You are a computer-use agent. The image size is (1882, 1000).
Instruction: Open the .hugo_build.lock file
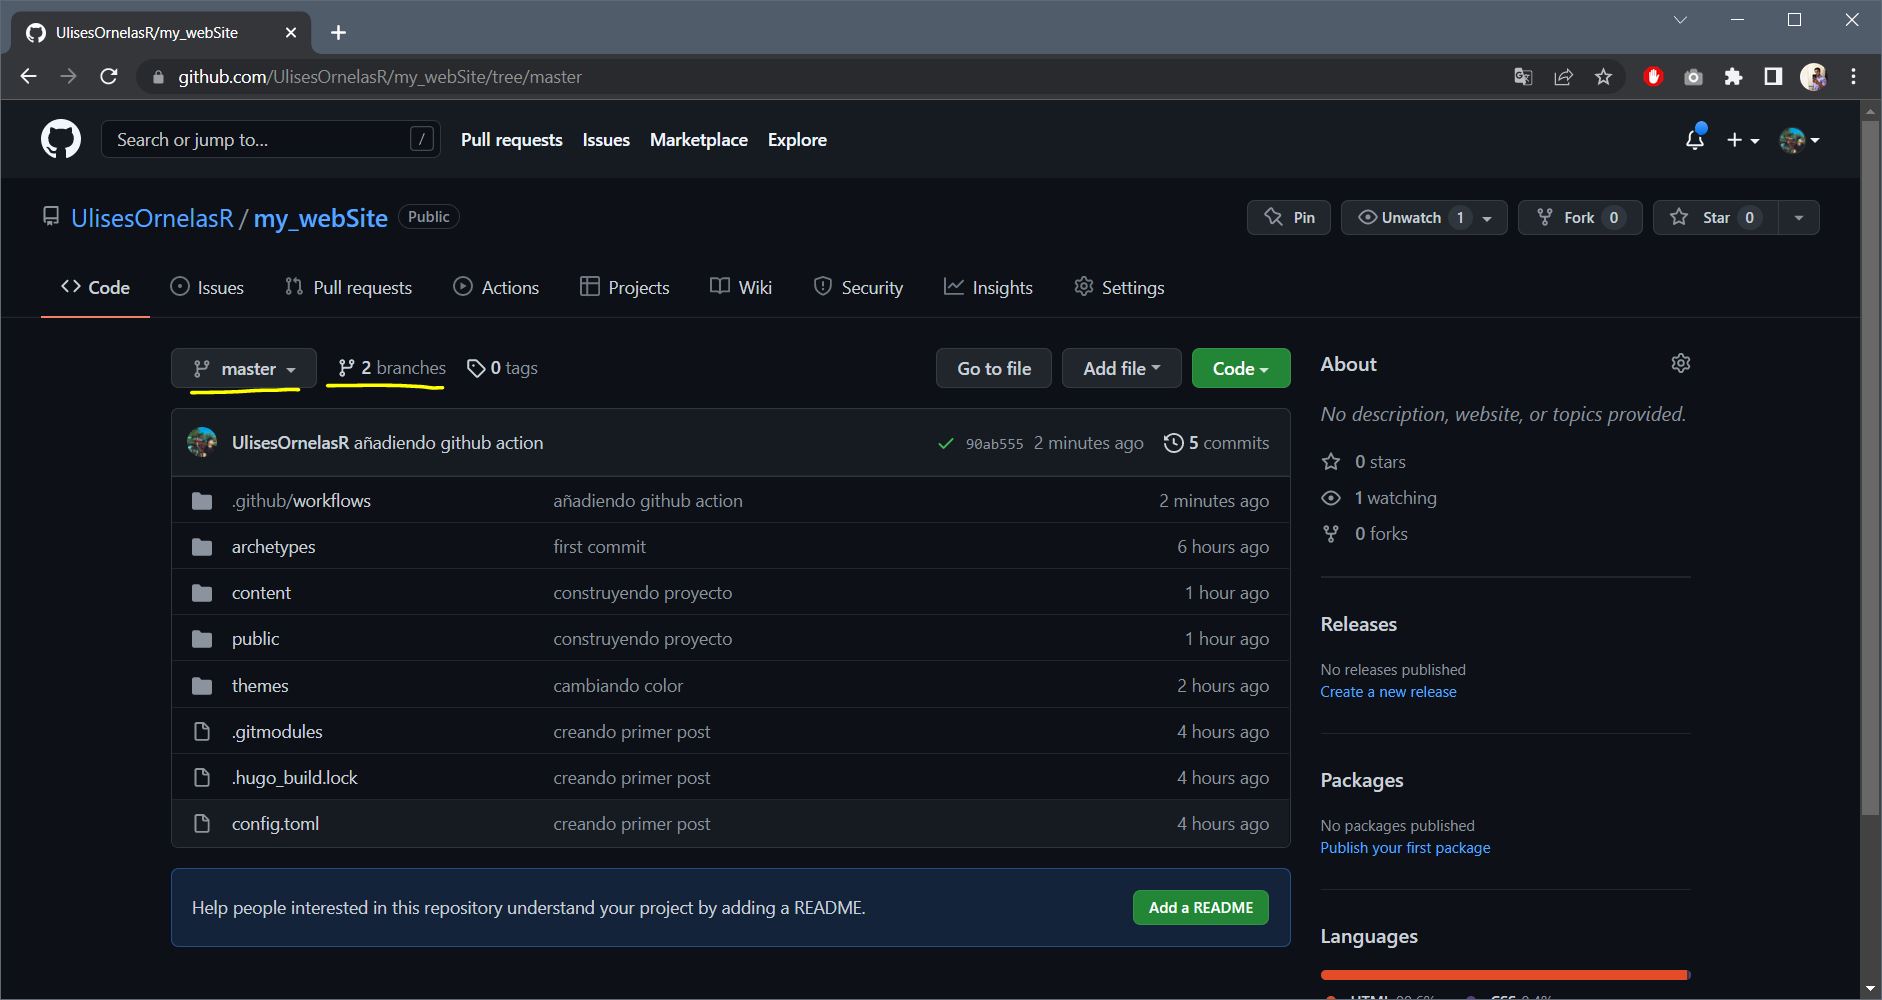click(294, 778)
